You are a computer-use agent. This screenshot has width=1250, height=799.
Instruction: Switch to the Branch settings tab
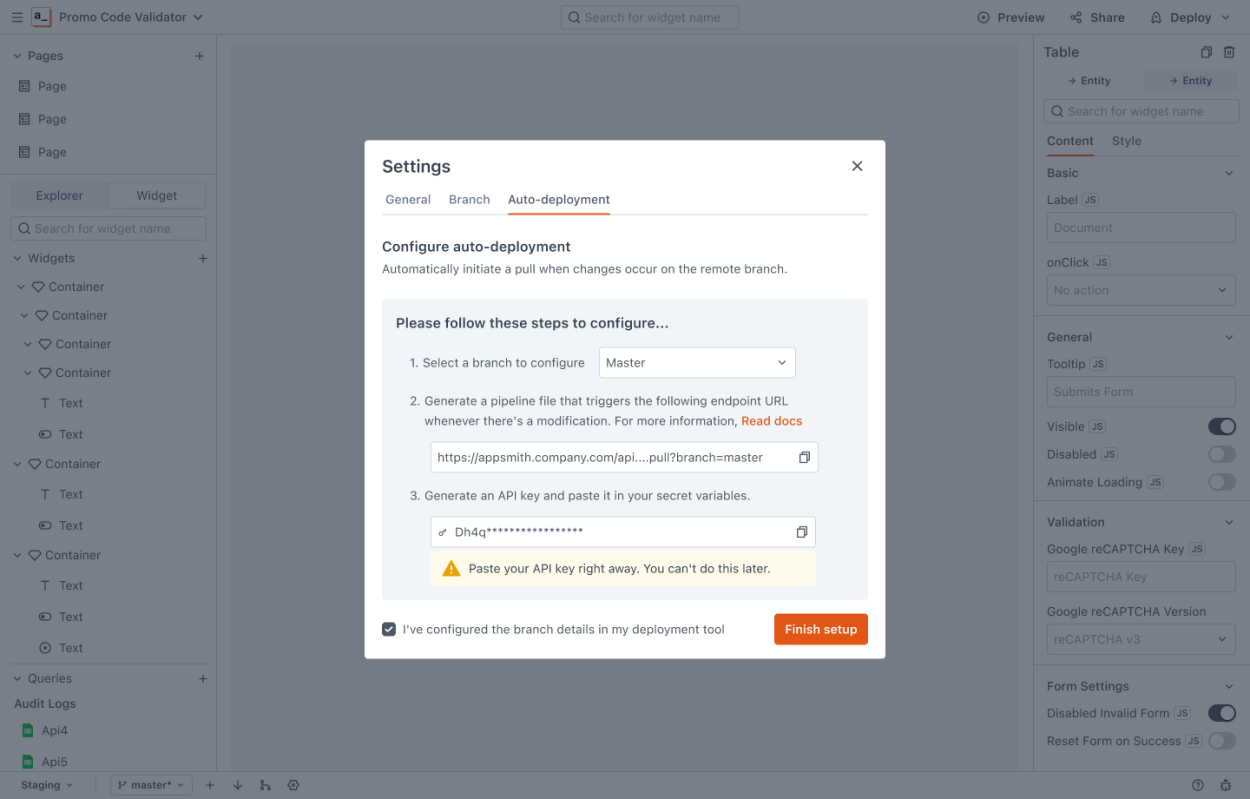pyautogui.click(x=469, y=199)
